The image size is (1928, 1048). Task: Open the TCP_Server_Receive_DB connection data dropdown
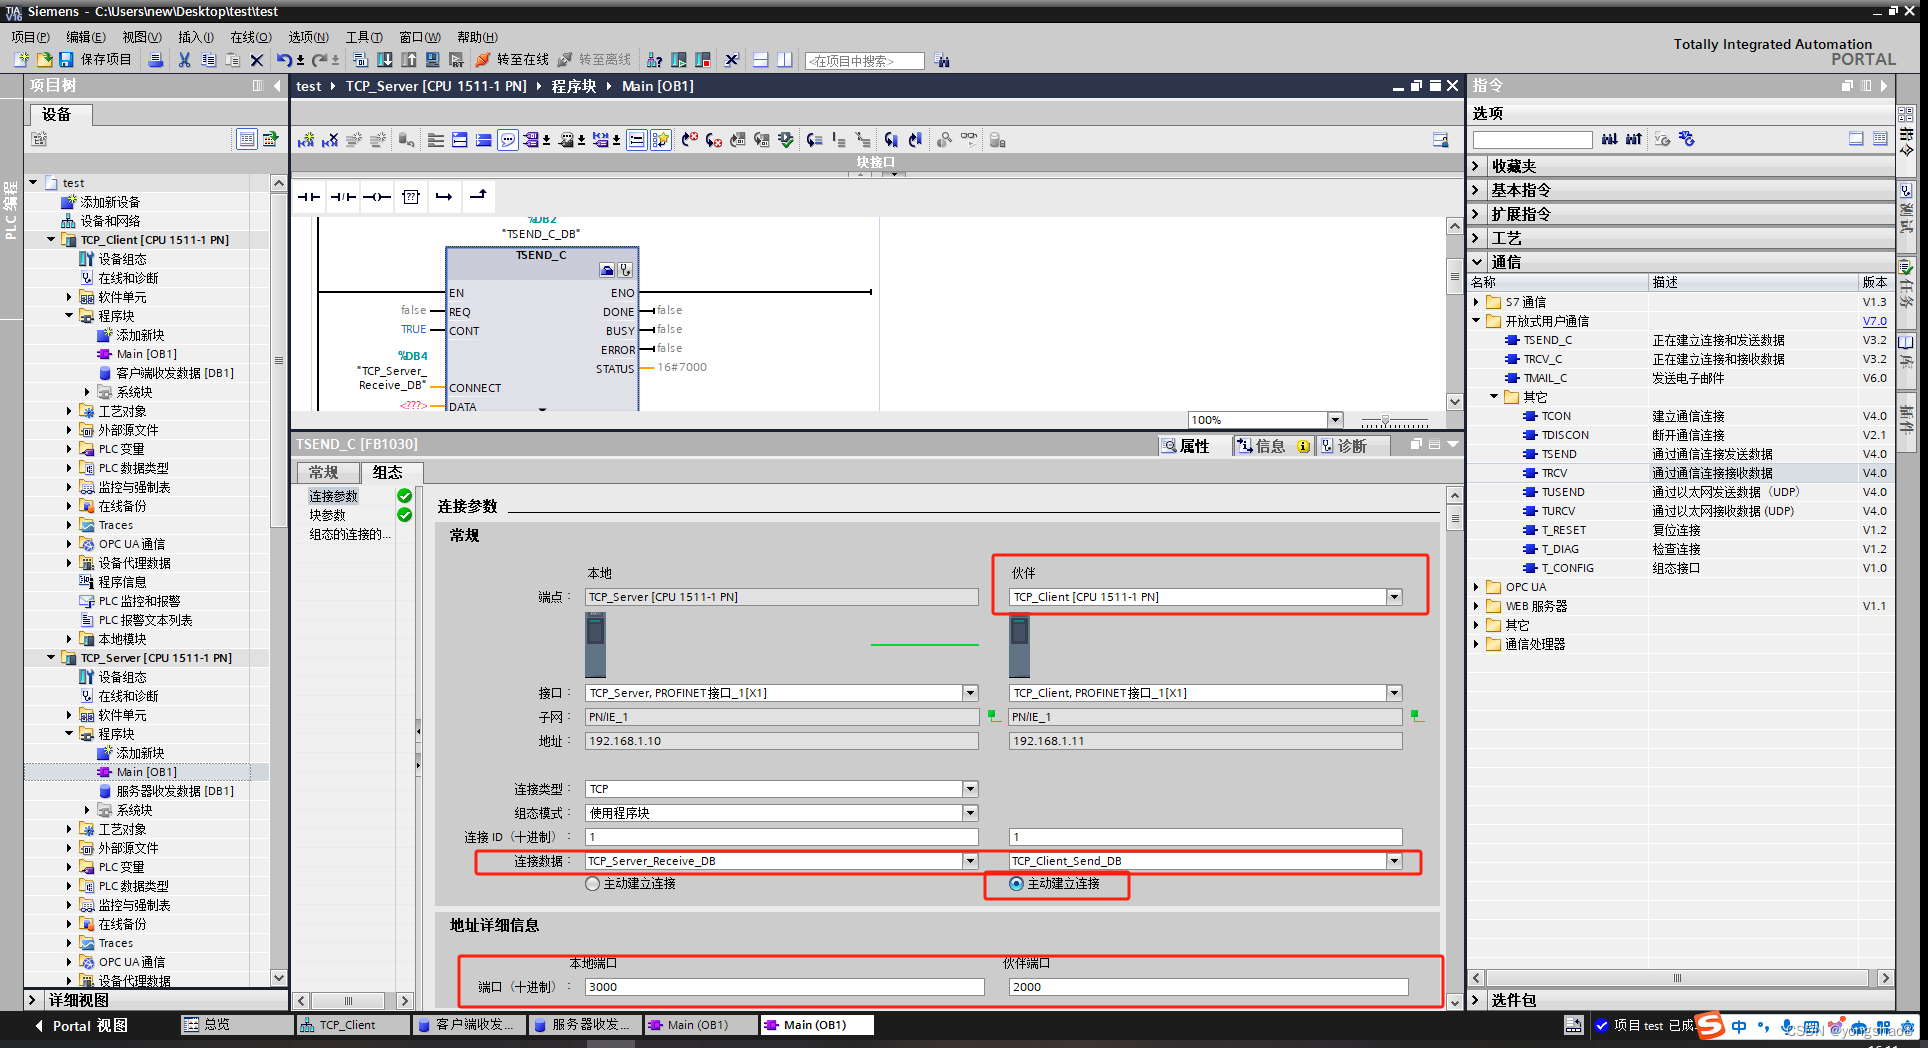(970, 861)
